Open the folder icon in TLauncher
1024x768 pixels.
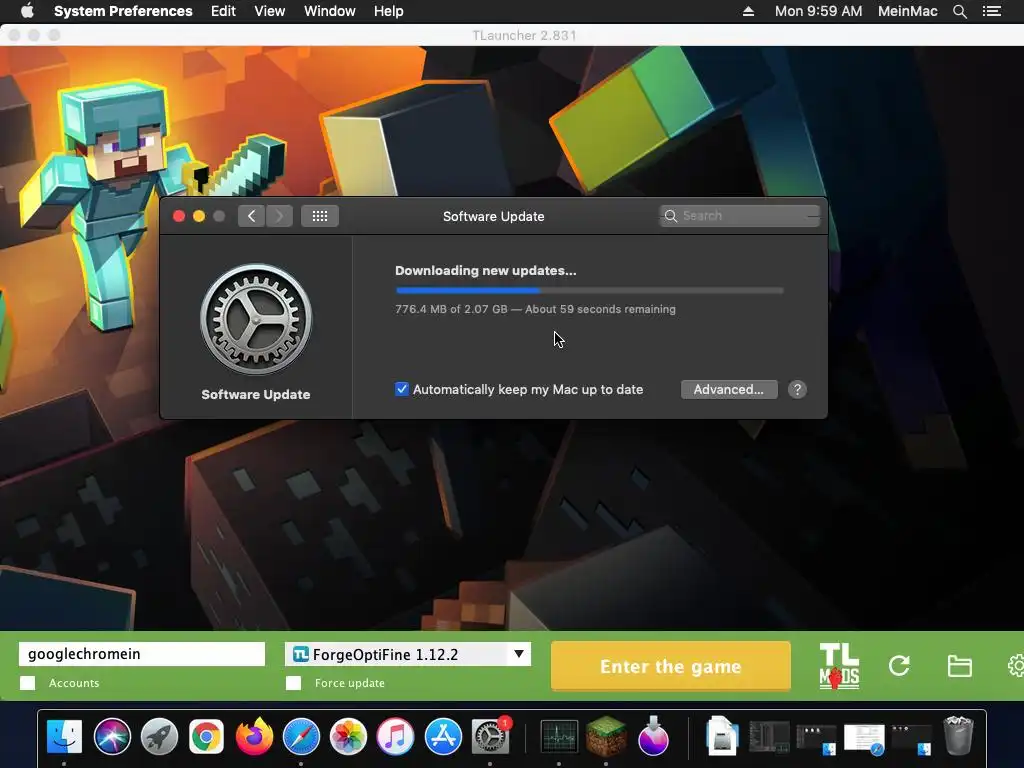click(x=959, y=666)
